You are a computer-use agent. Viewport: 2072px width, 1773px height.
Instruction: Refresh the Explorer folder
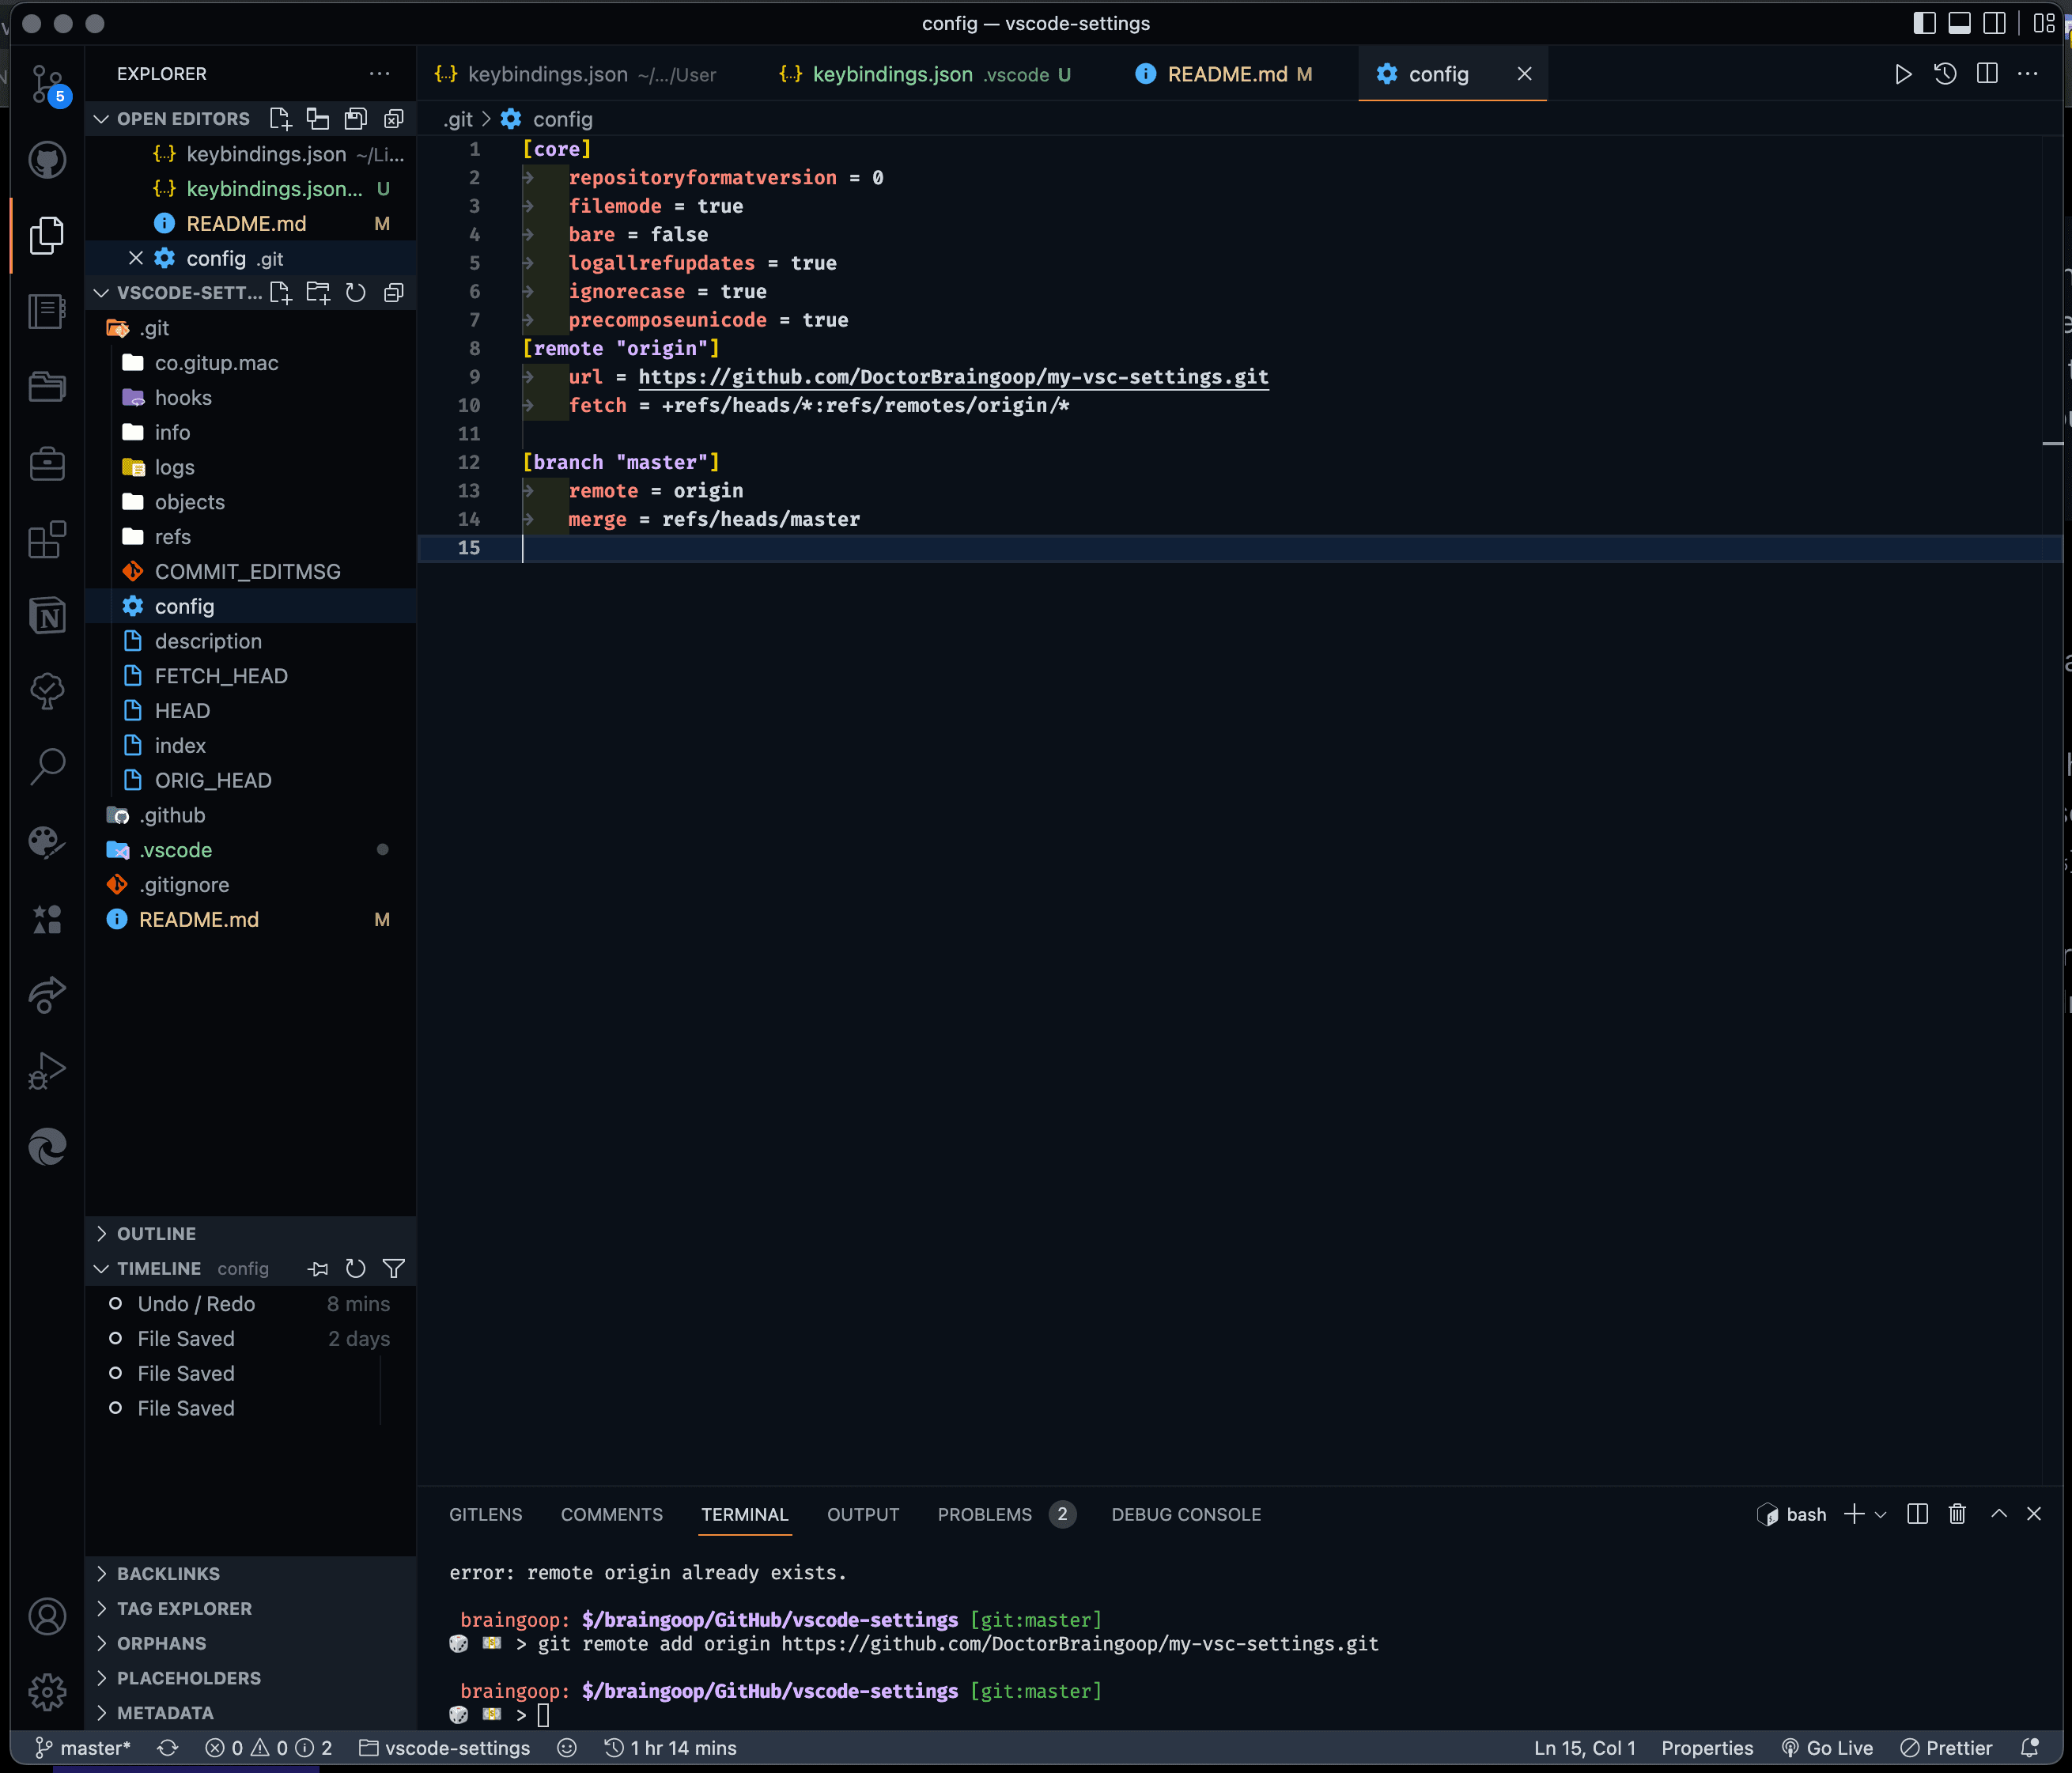tap(356, 293)
